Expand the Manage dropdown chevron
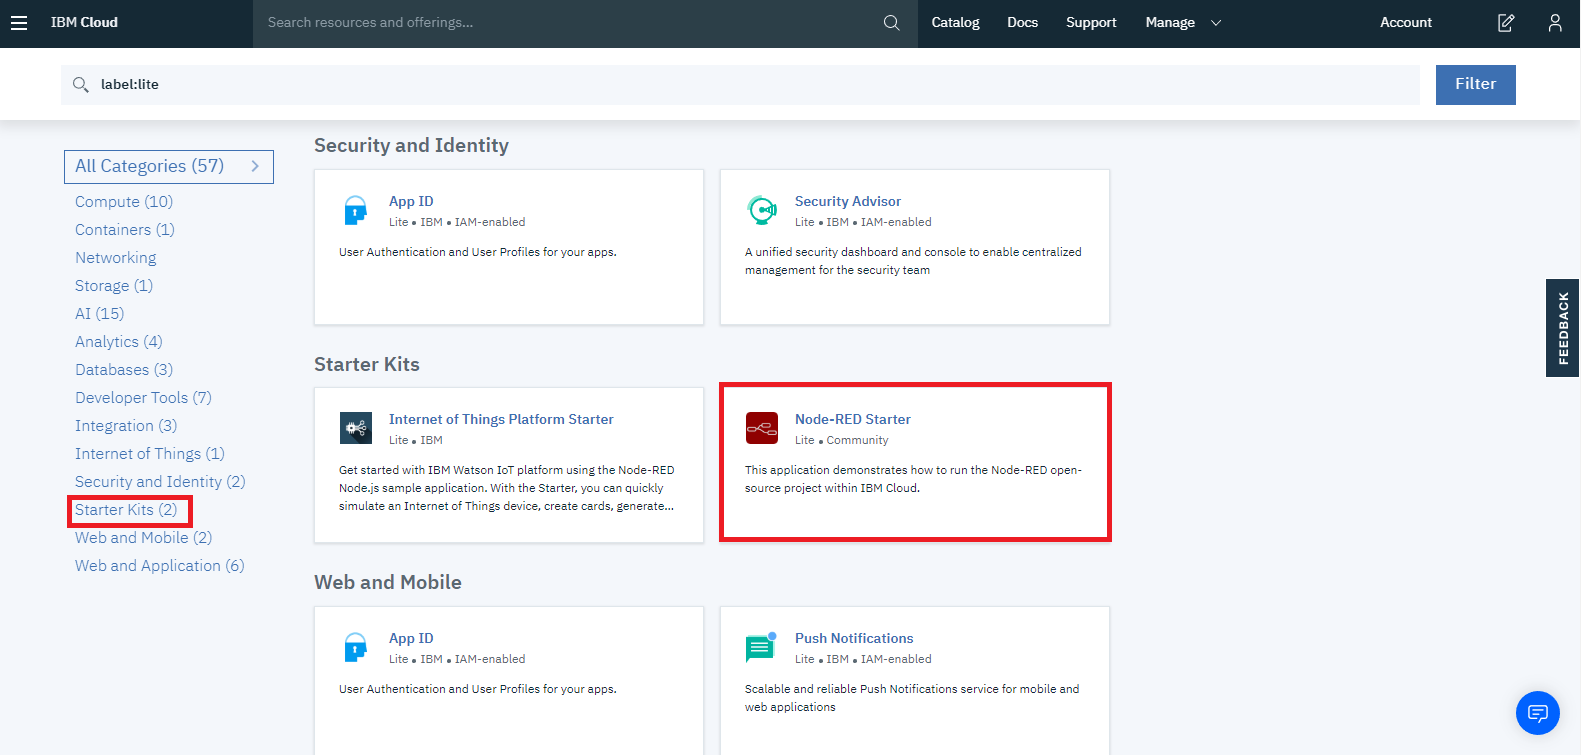The height and width of the screenshot is (755, 1581). coord(1216,23)
